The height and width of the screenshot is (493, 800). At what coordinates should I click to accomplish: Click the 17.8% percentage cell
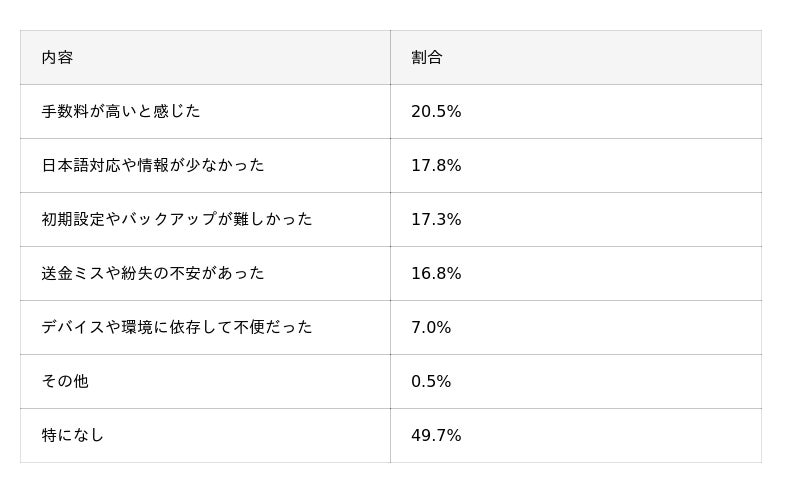[x=436, y=166]
